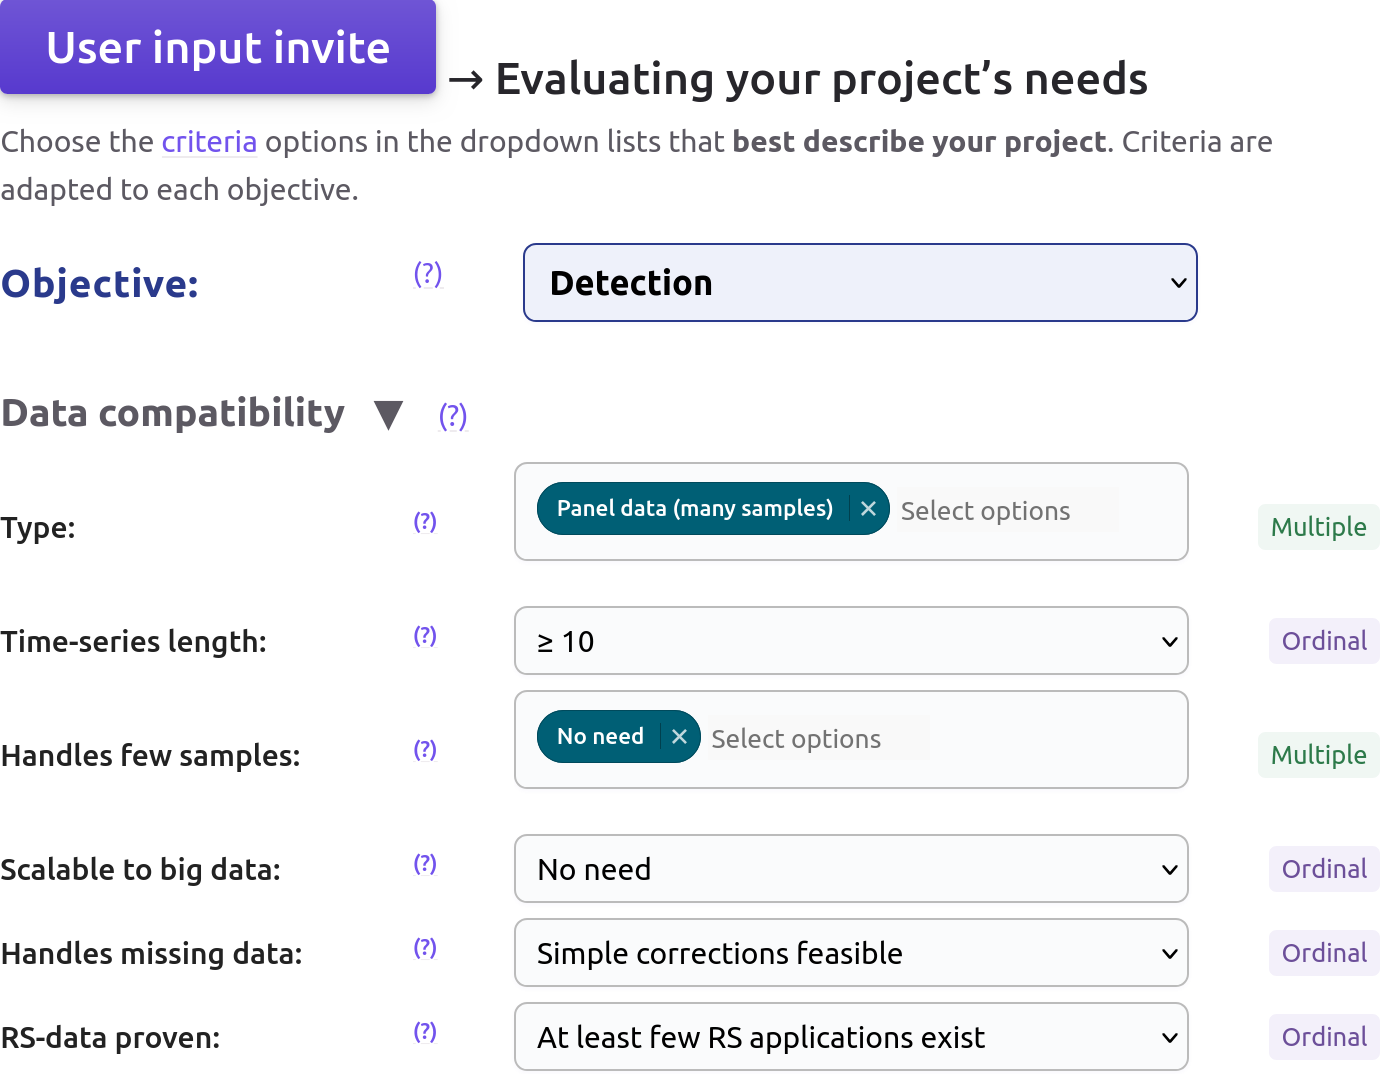Click the help icon beside Type
Screen dimensions: 1380x1074
(425, 522)
